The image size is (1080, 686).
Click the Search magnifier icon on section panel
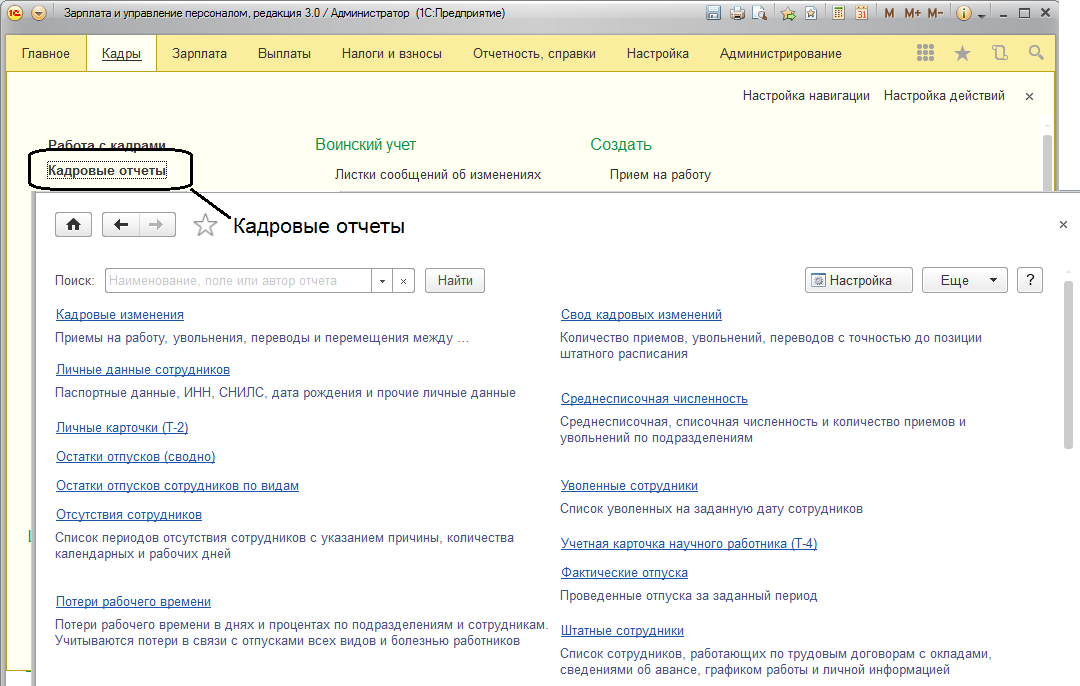coord(1036,53)
